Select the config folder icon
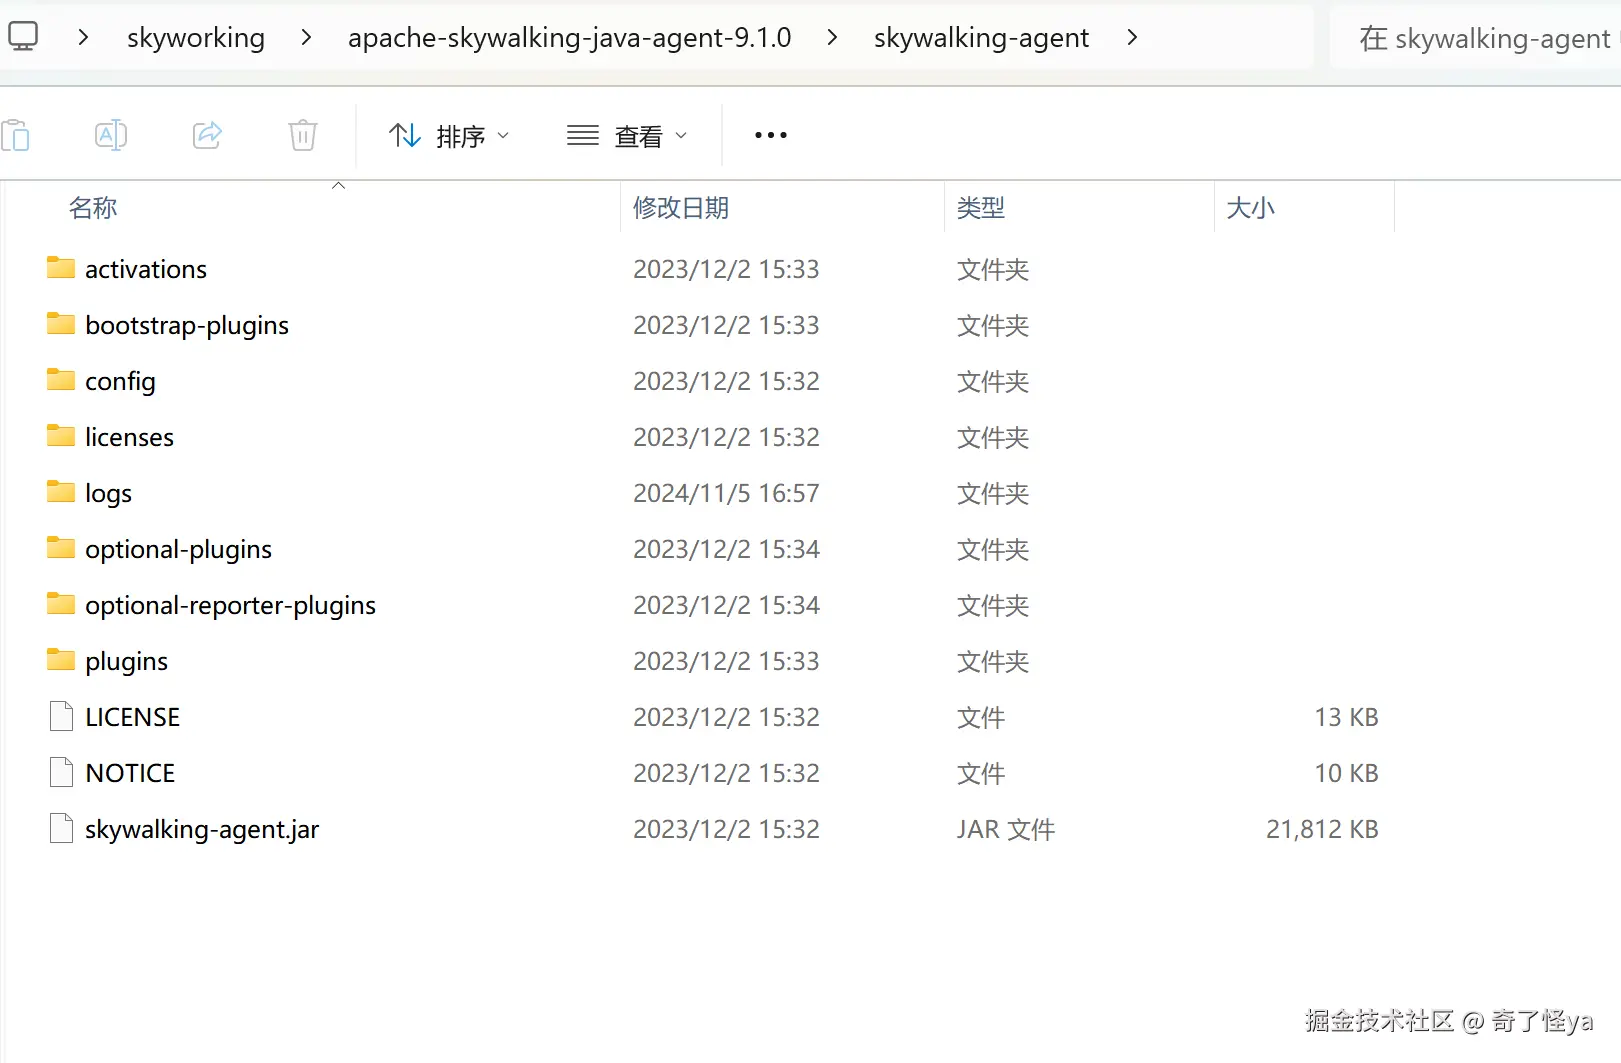The image size is (1621, 1063). click(x=61, y=380)
